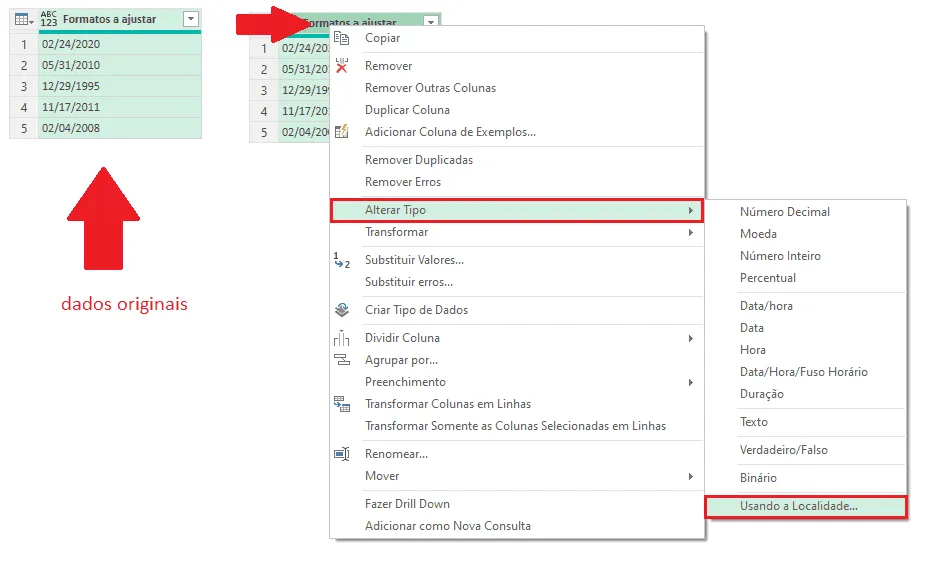Expand the Transformar submenu arrow
The width and height of the screenshot is (930, 562).
pos(690,232)
